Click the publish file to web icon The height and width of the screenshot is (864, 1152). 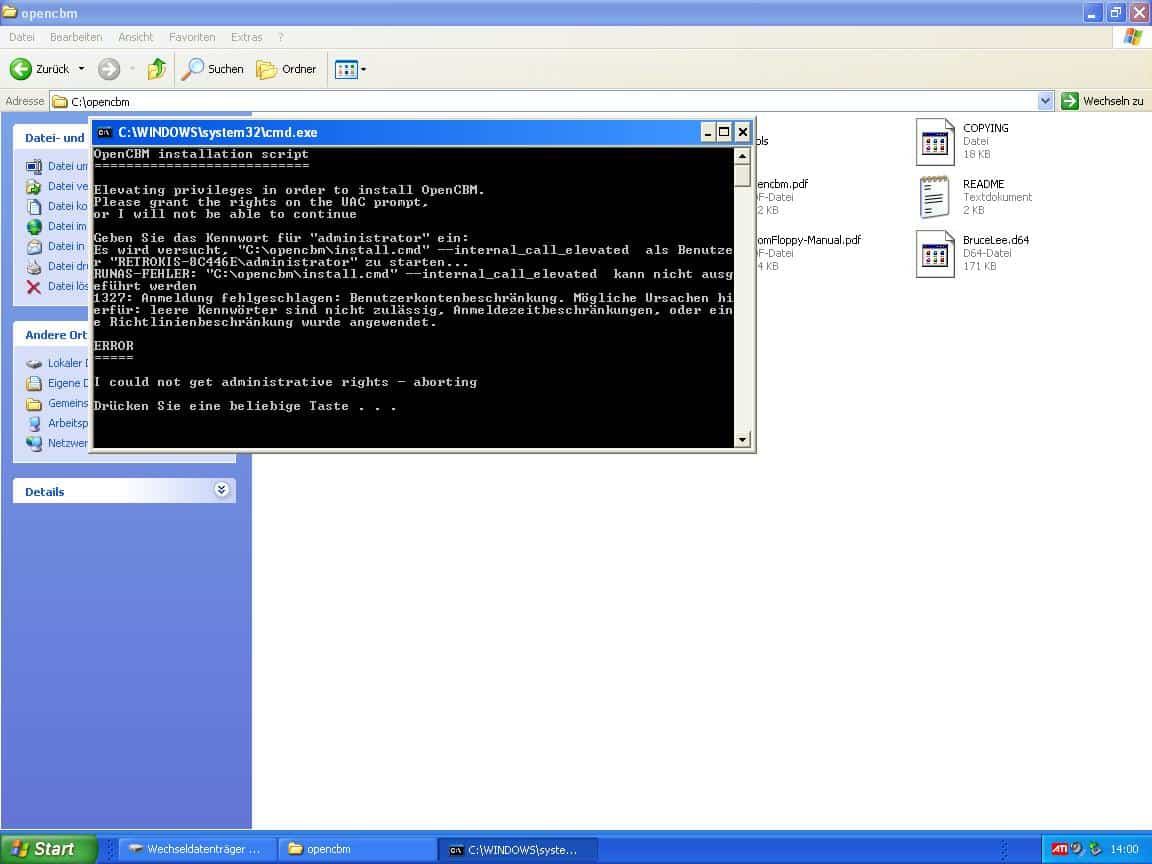(34, 226)
